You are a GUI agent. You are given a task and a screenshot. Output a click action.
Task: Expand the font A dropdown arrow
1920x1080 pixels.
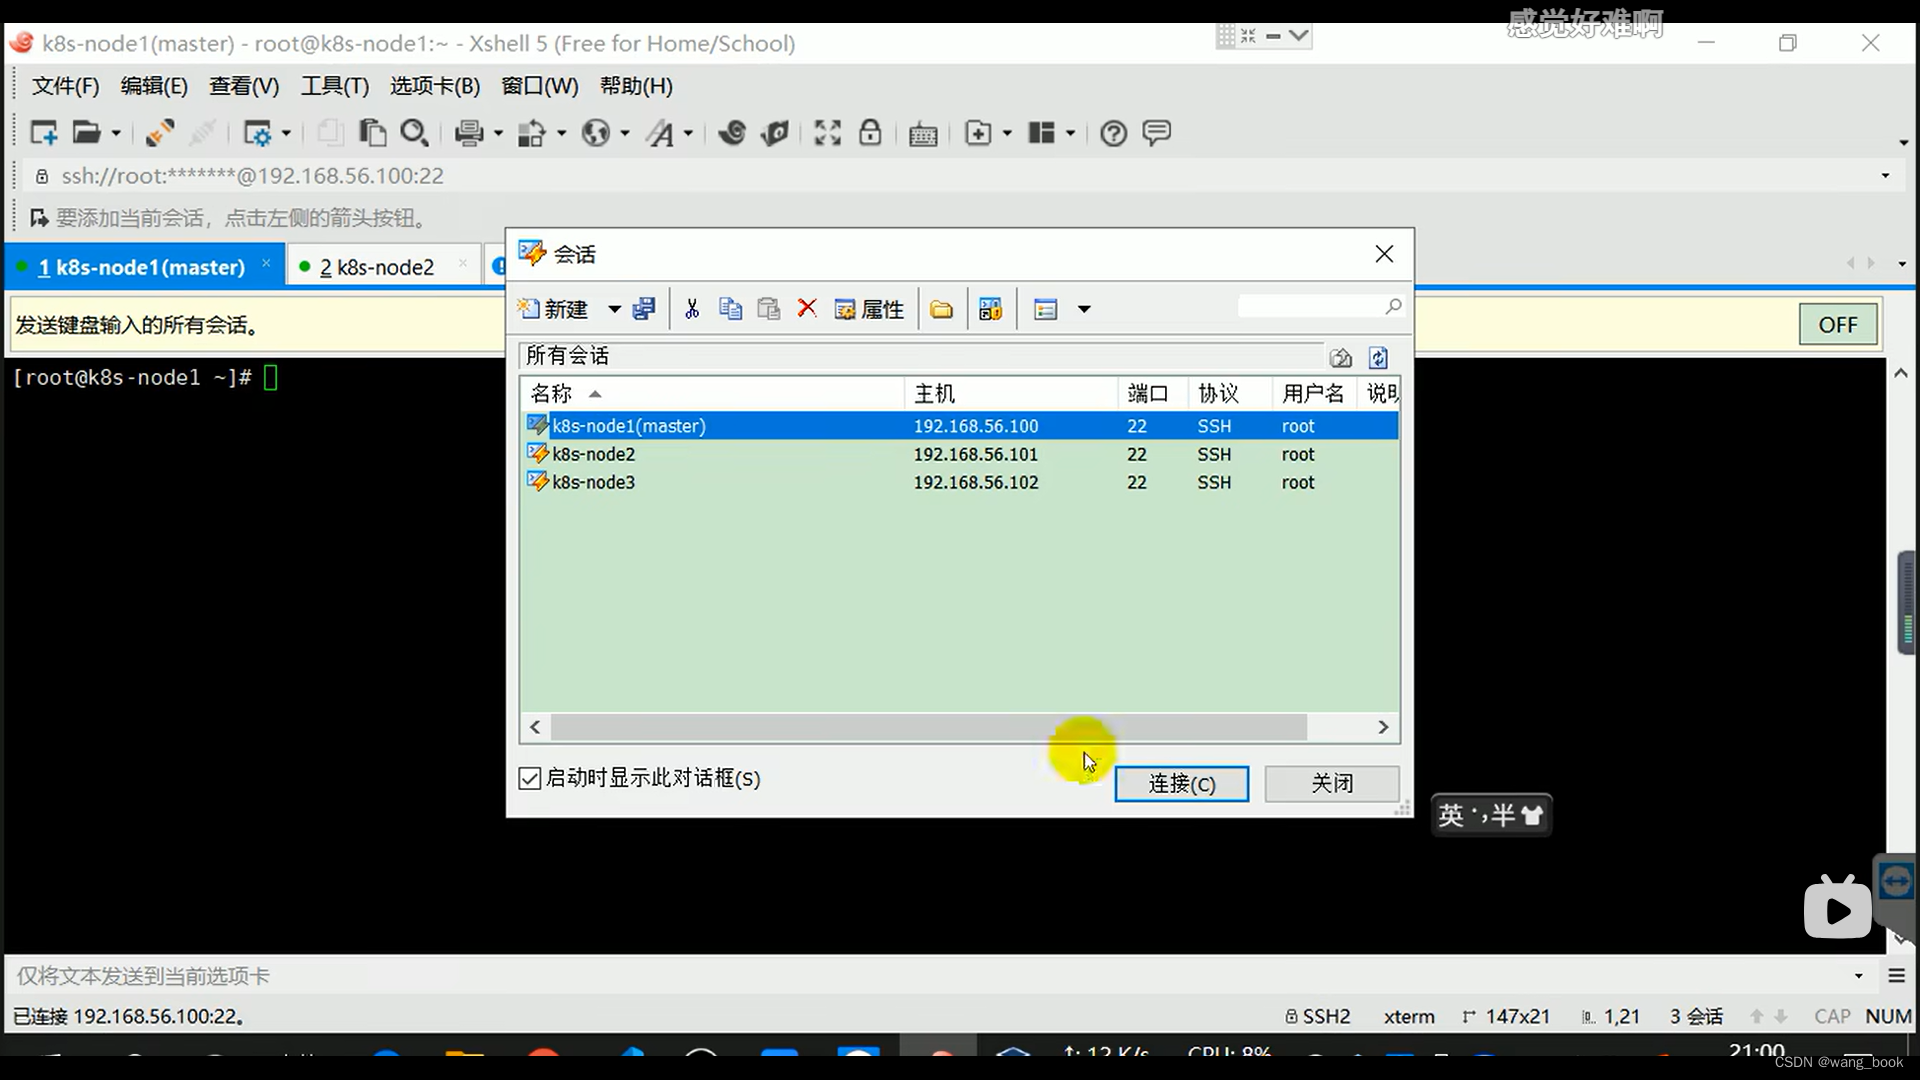click(688, 133)
